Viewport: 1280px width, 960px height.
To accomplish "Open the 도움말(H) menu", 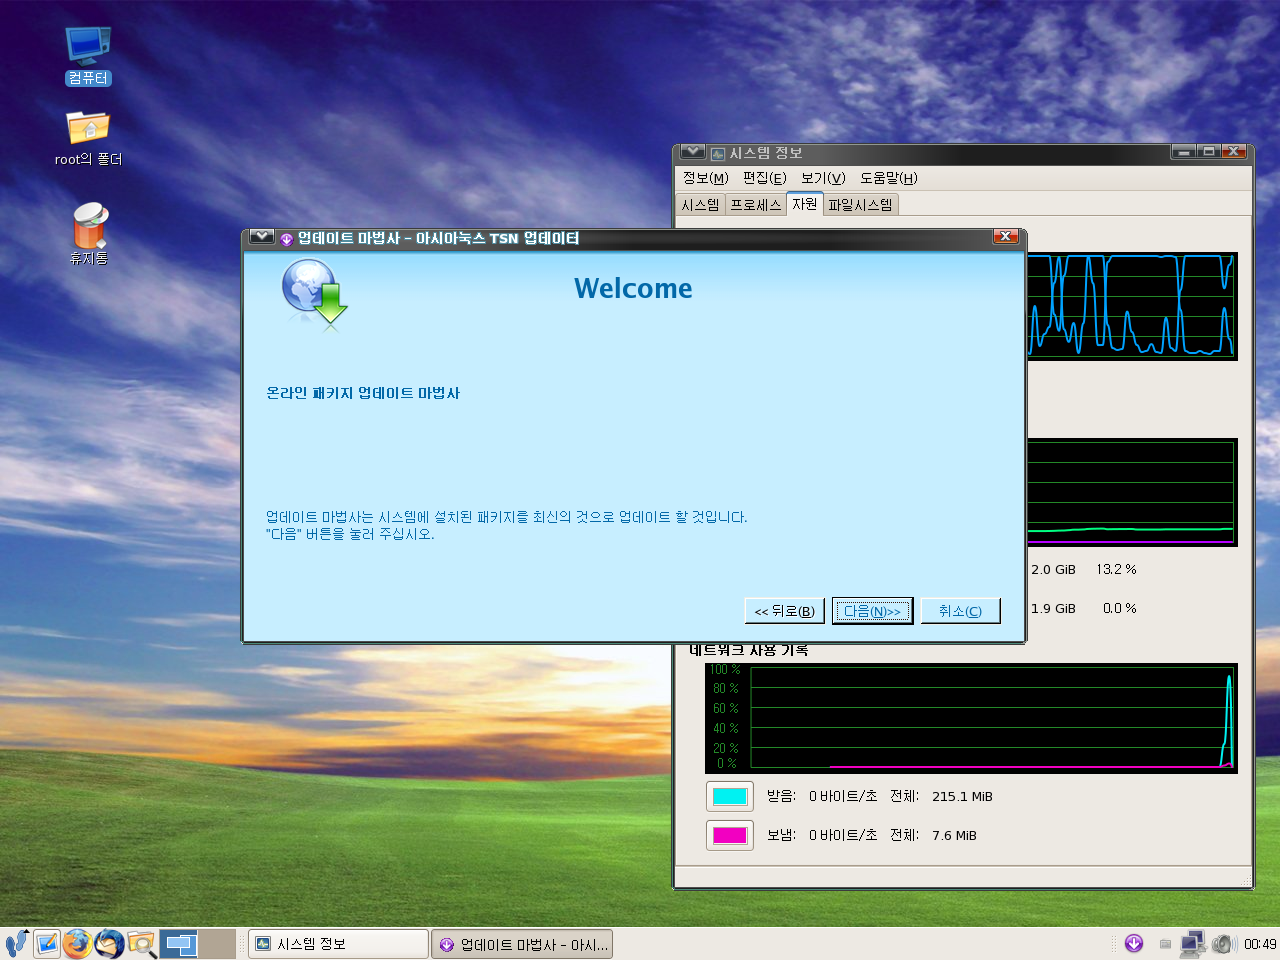I will (x=888, y=178).
